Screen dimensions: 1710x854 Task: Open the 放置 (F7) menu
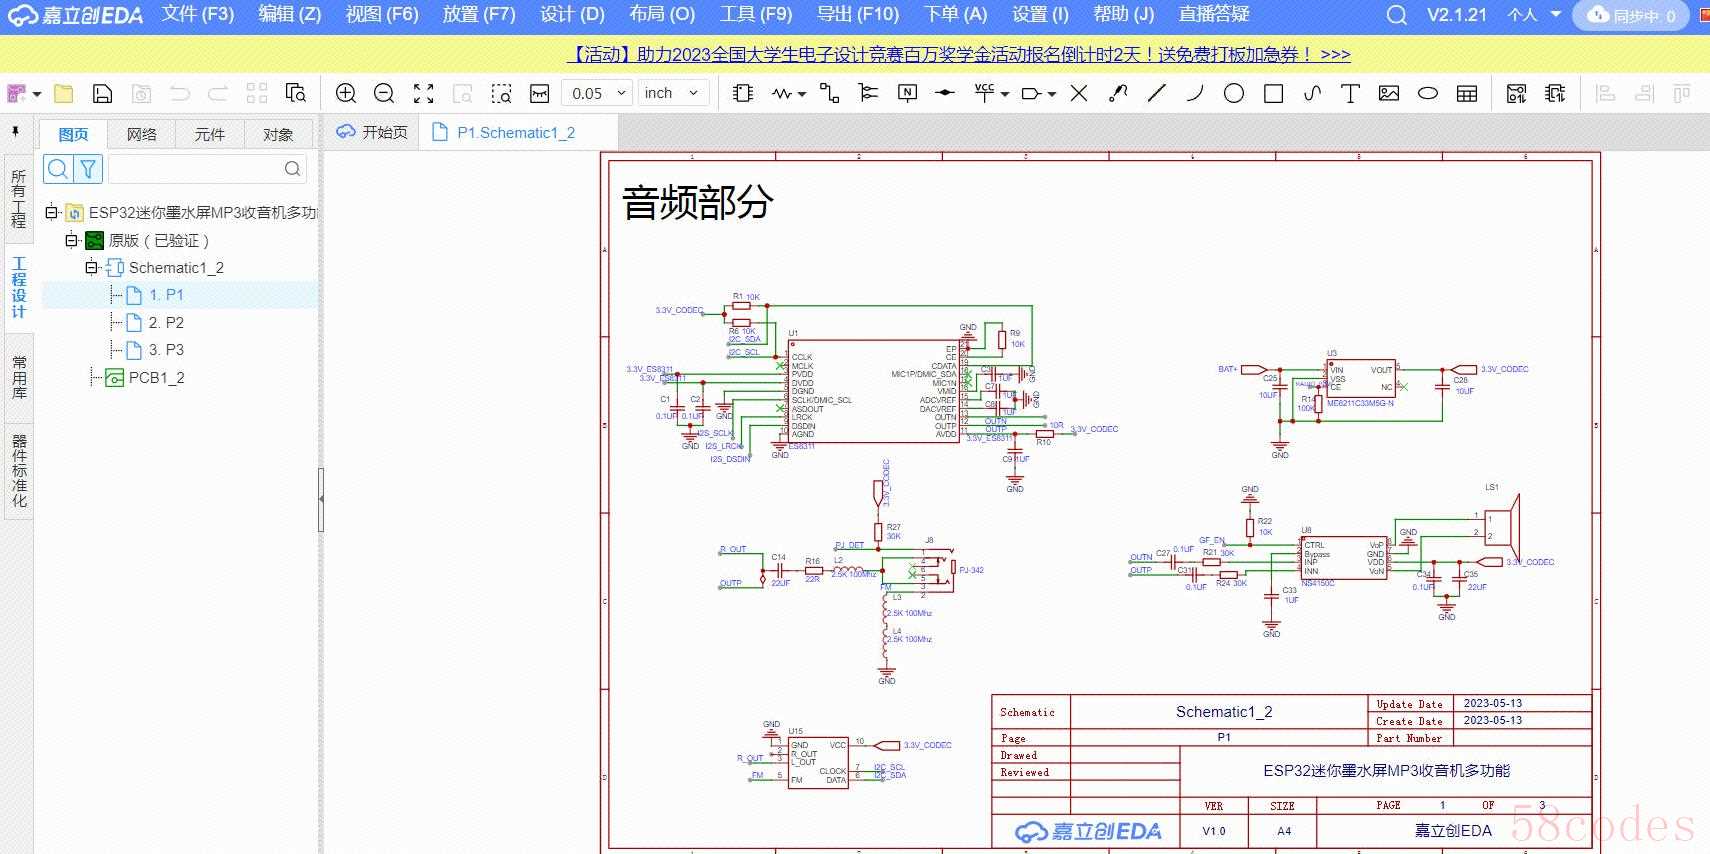(x=479, y=14)
